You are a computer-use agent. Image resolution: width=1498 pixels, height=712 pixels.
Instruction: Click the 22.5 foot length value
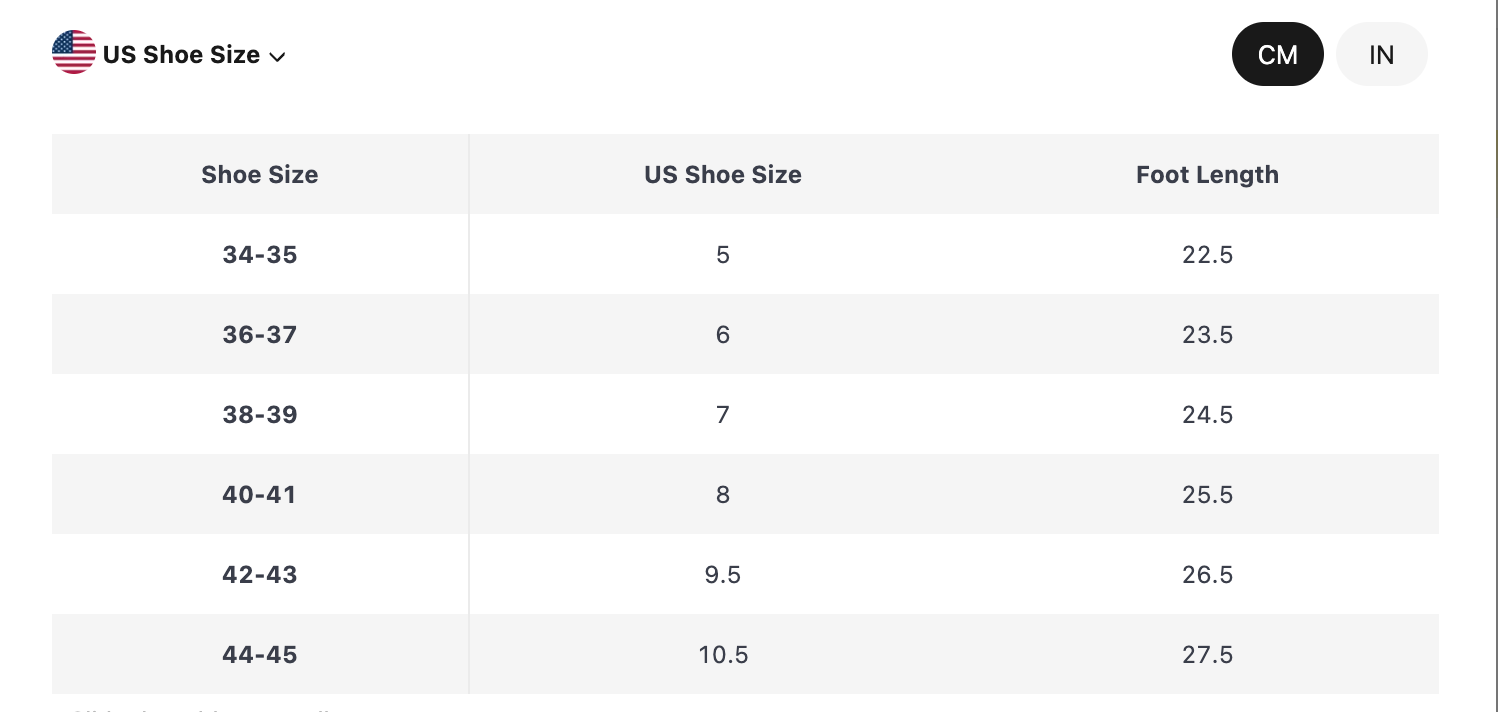(1207, 254)
